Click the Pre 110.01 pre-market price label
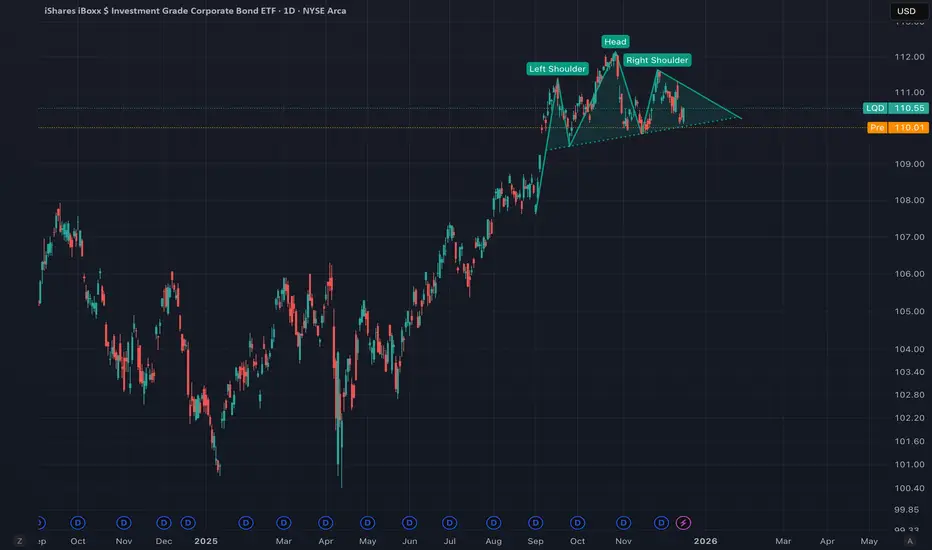Screen dimensions: 932x550 [898, 127]
